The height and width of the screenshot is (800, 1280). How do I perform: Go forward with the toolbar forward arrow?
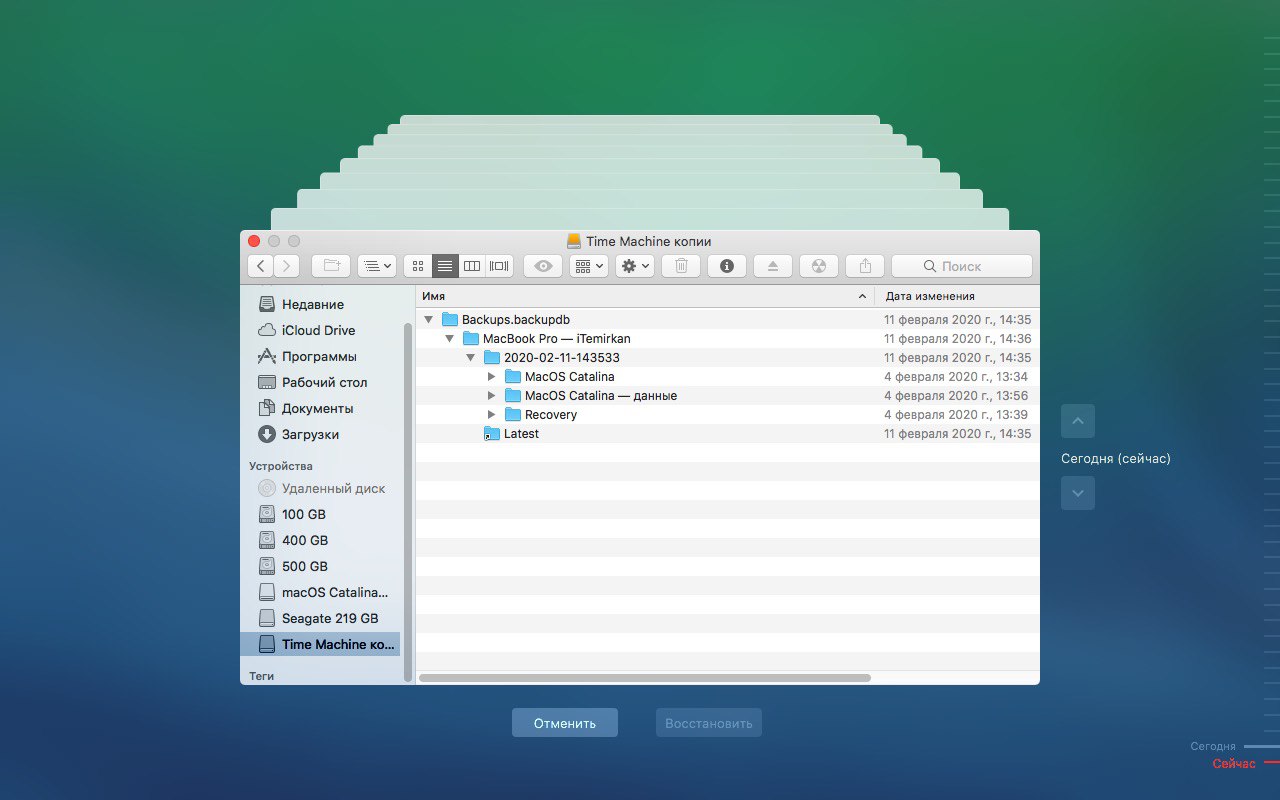pyautogui.click(x=287, y=266)
